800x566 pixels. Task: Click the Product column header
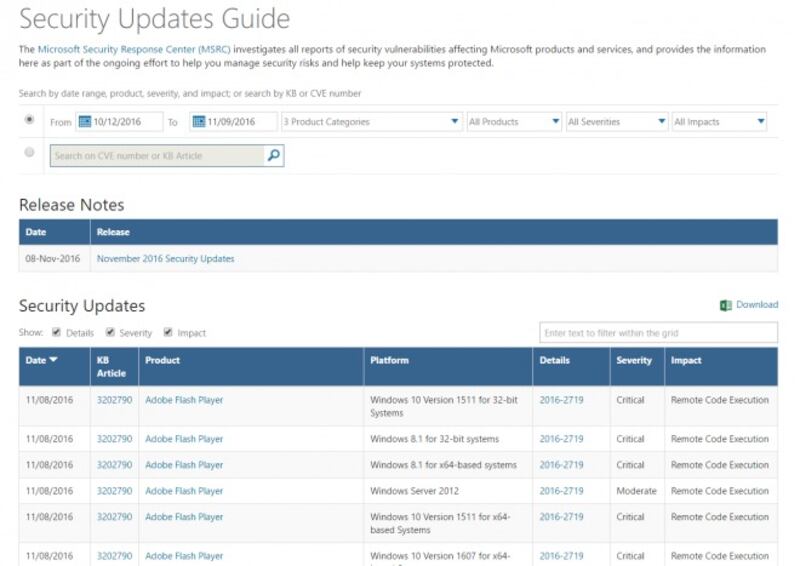point(163,360)
